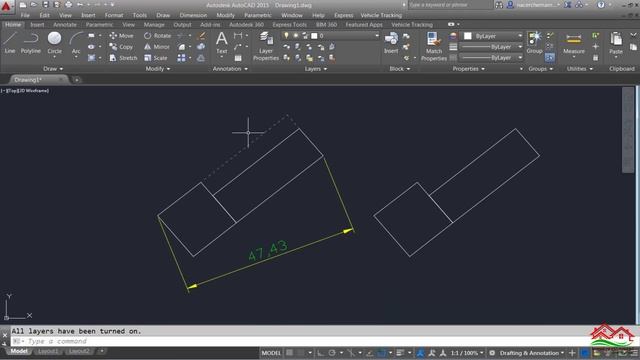Open the Dimension menu
The height and width of the screenshot is (360, 640).
pyautogui.click(x=193, y=15)
